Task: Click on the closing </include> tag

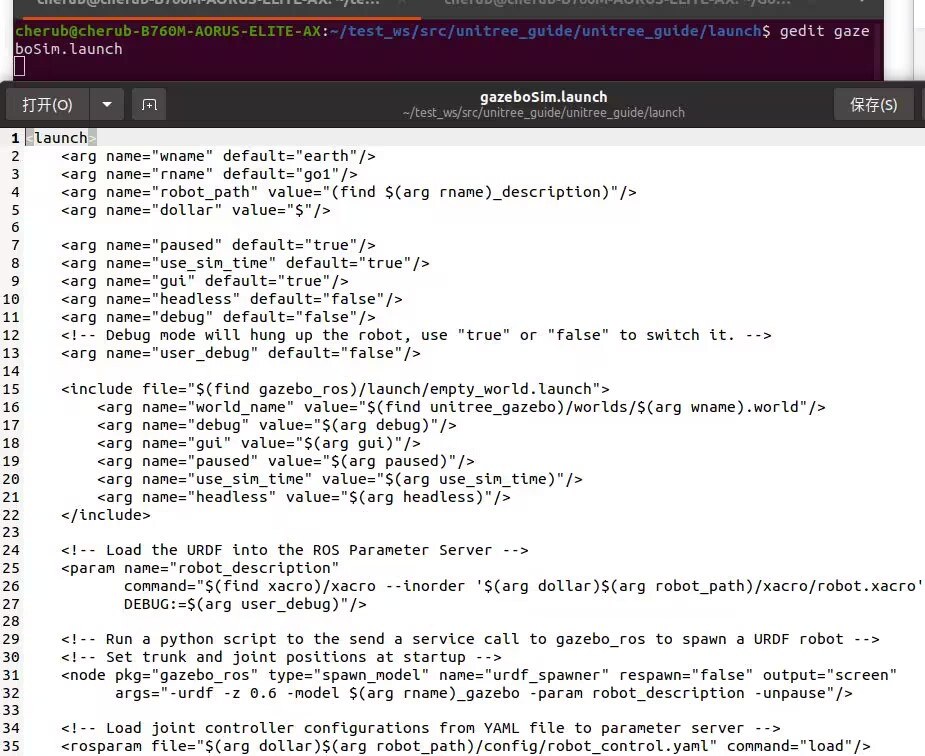Action: pos(105,515)
